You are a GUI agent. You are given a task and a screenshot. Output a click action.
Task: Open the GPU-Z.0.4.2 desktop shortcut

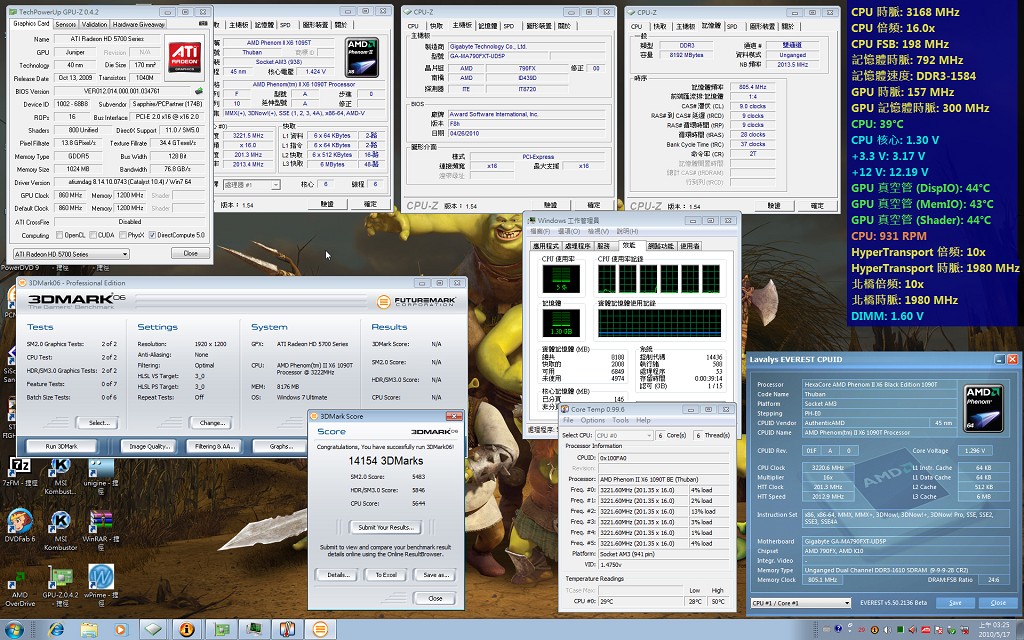tap(60, 586)
